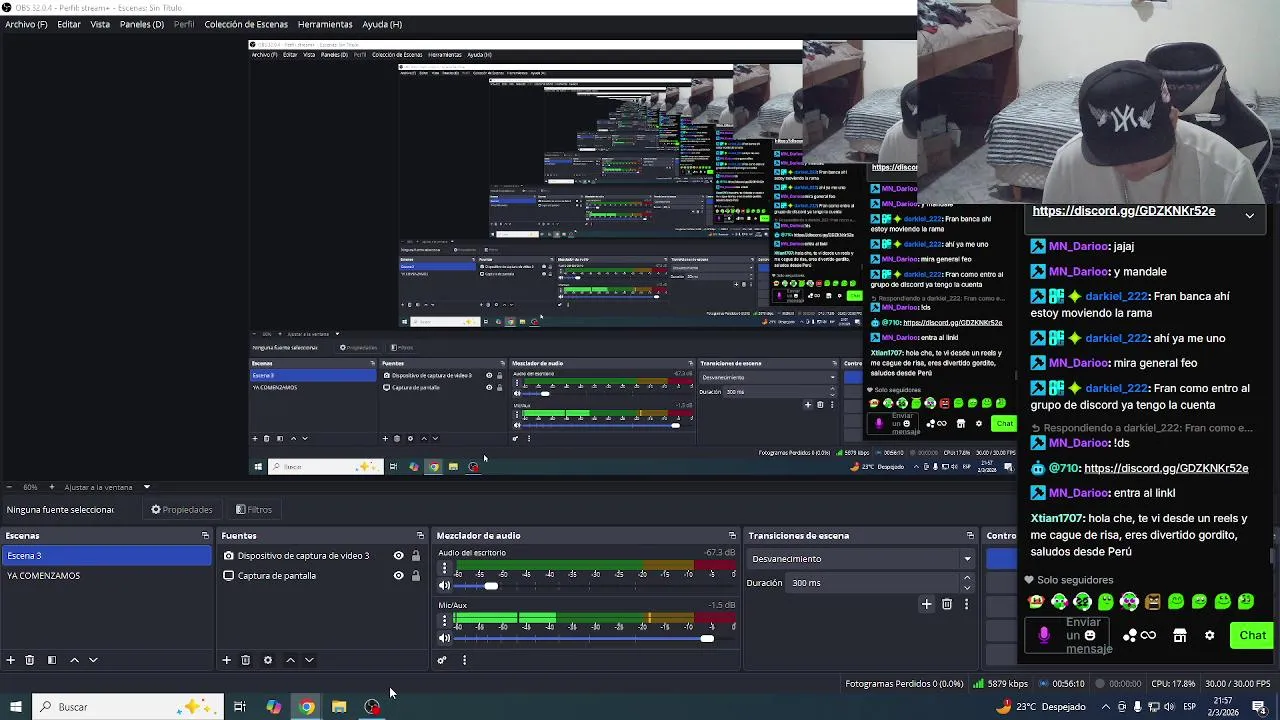Open channel points bubbles icon in chat

(1130, 635)
